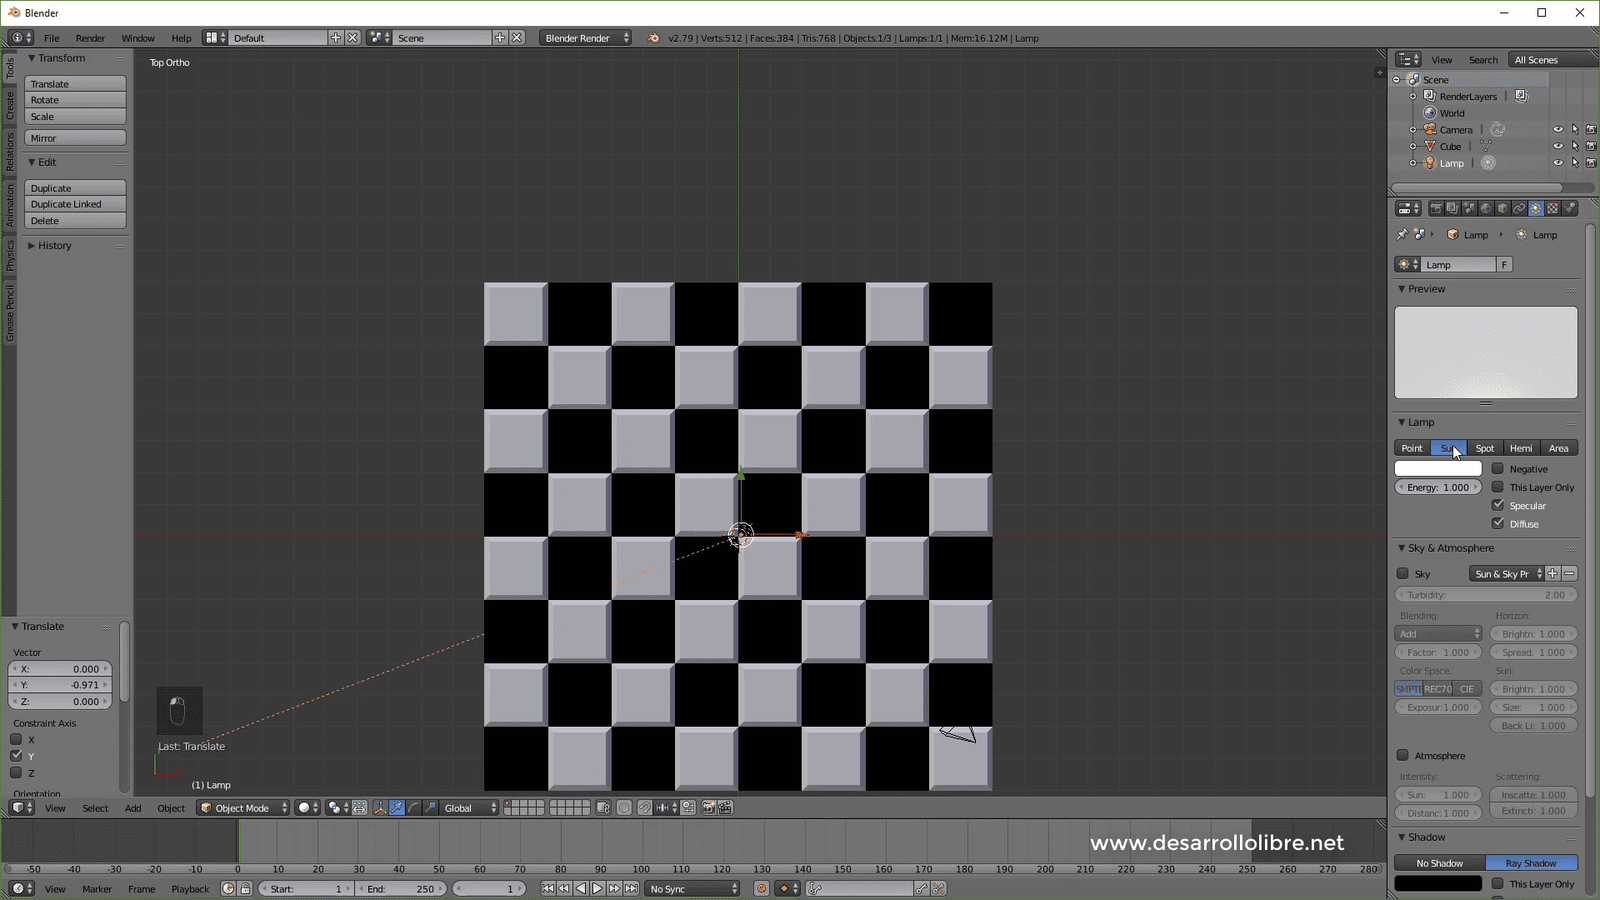The width and height of the screenshot is (1600, 900).
Task: Expand the Camera item in outliner
Action: (x=1413, y=130)
